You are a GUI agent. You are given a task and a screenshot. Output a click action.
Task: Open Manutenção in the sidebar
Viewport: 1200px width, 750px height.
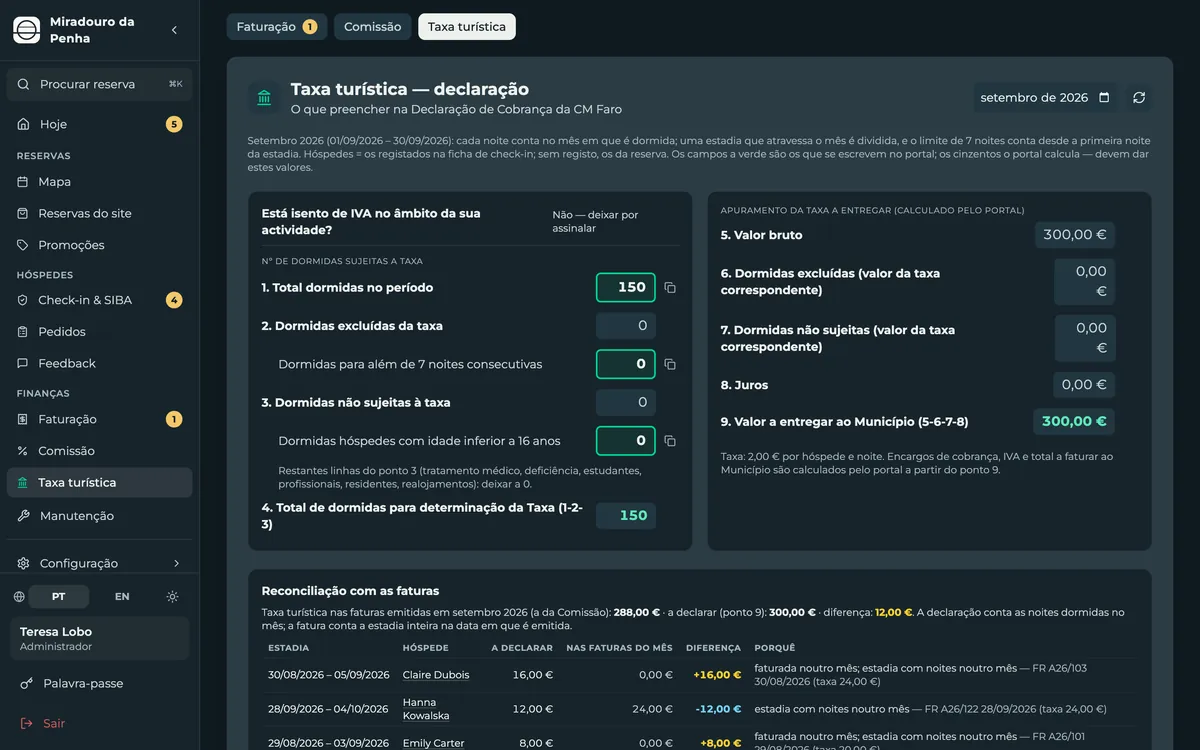coord(100,516)
